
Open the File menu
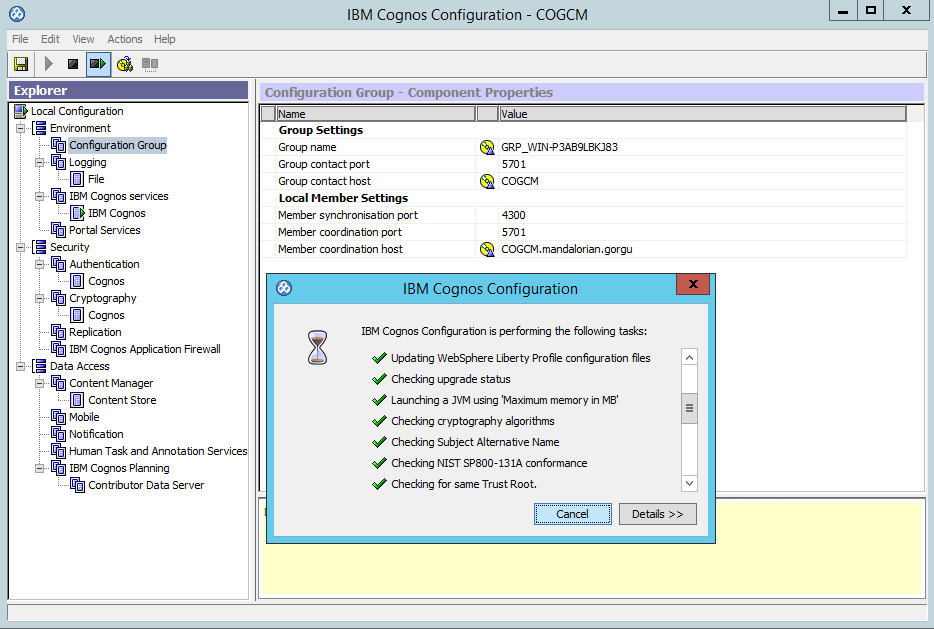20,39
